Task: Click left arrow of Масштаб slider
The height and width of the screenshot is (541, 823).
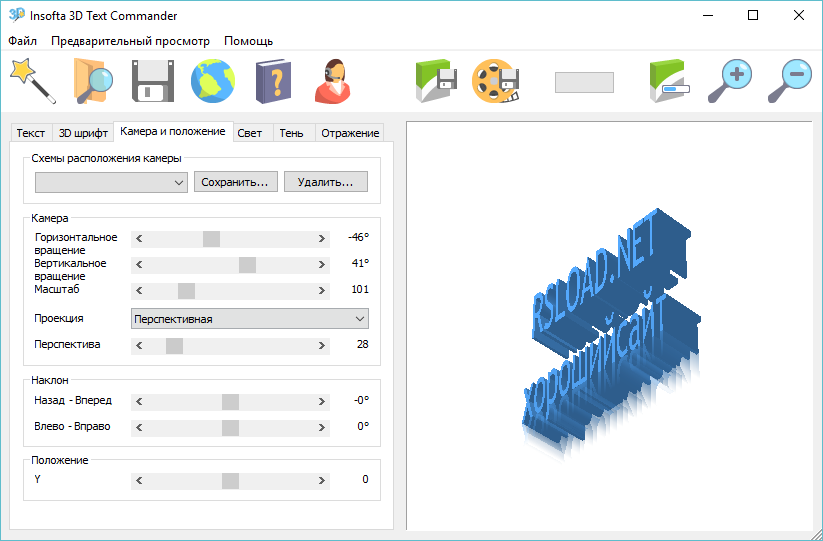Action: [139, 291]
